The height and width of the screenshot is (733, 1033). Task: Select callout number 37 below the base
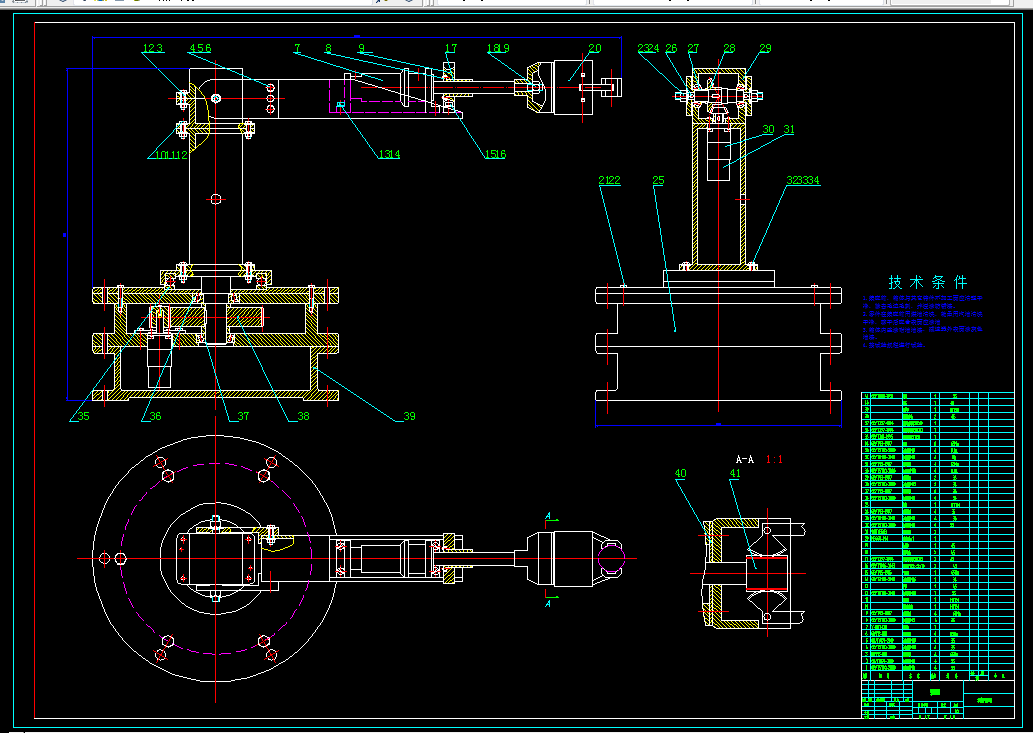[243, 416]
